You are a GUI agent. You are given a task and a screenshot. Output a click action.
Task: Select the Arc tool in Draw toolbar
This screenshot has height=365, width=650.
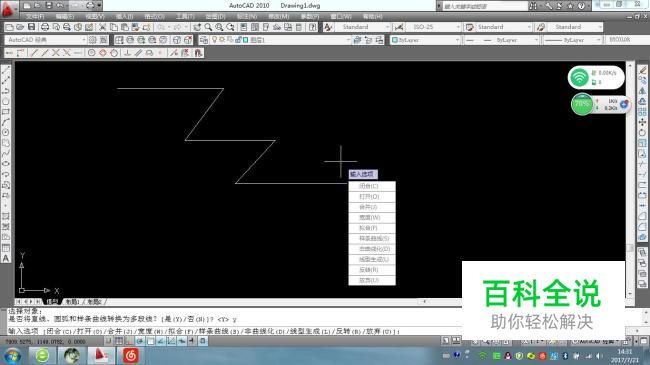6,122
